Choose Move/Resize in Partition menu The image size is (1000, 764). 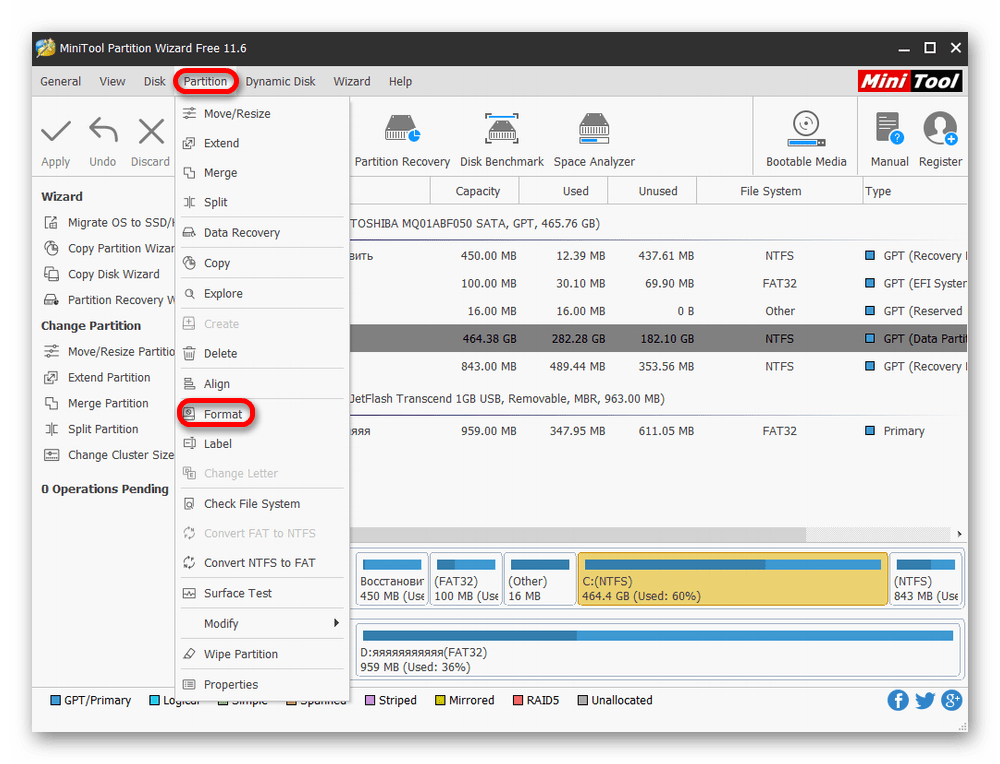(262, 114)
